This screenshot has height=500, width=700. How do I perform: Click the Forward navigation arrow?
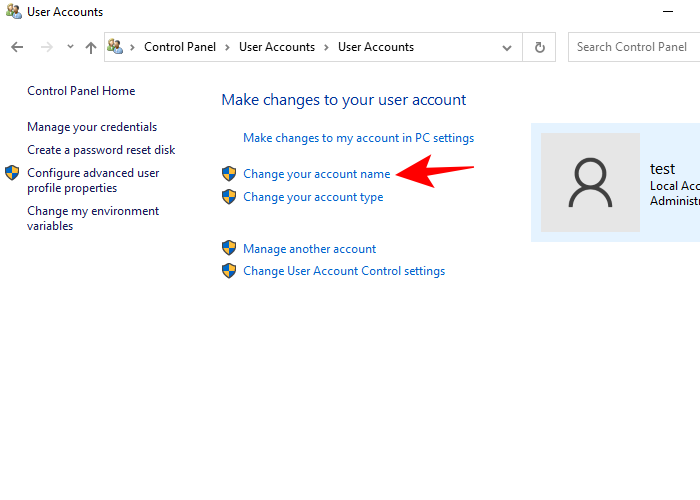click(x=46, y=47)
